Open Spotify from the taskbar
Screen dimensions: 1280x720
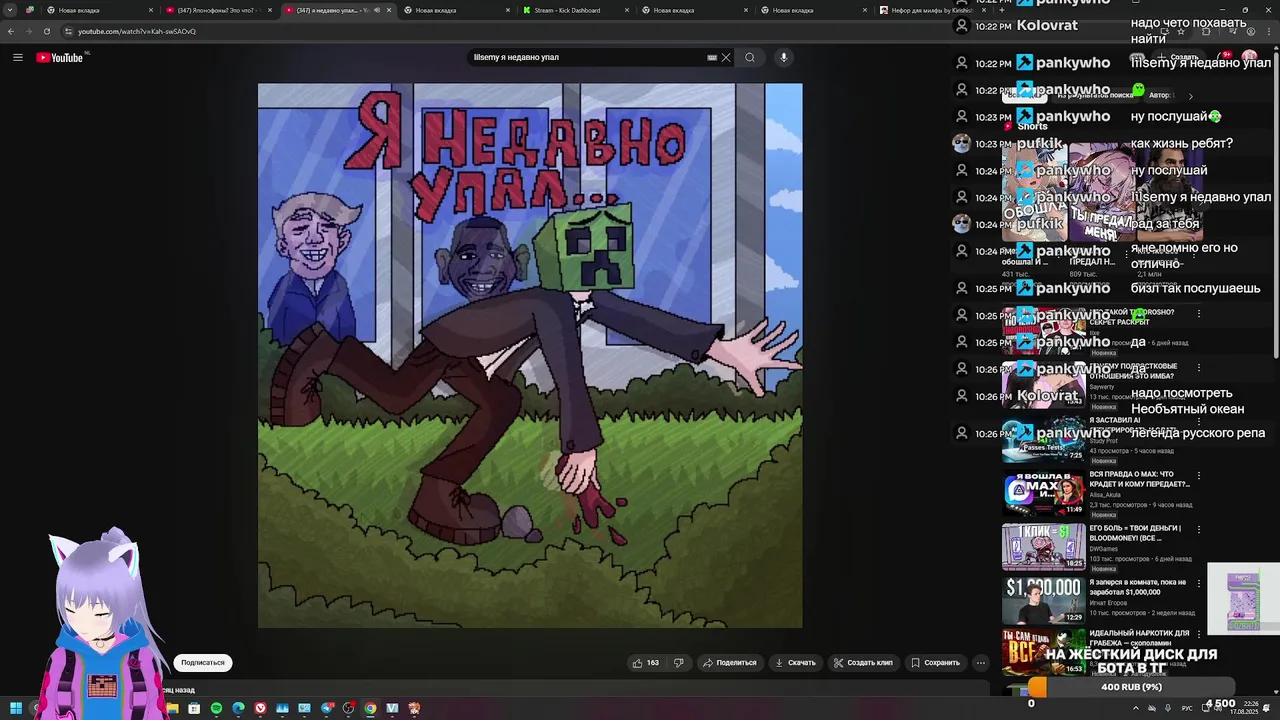pos(216,708)
